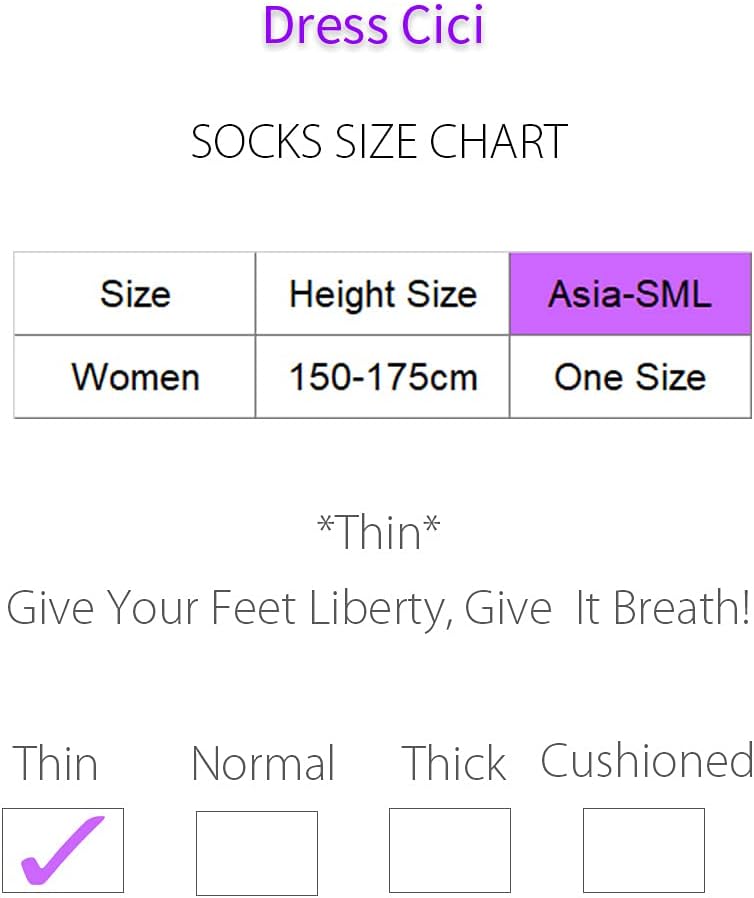Image resolution: width=754 pixels, height=898 pixels.
Task: Check the Thick thickness box
Action: (450, 850)
